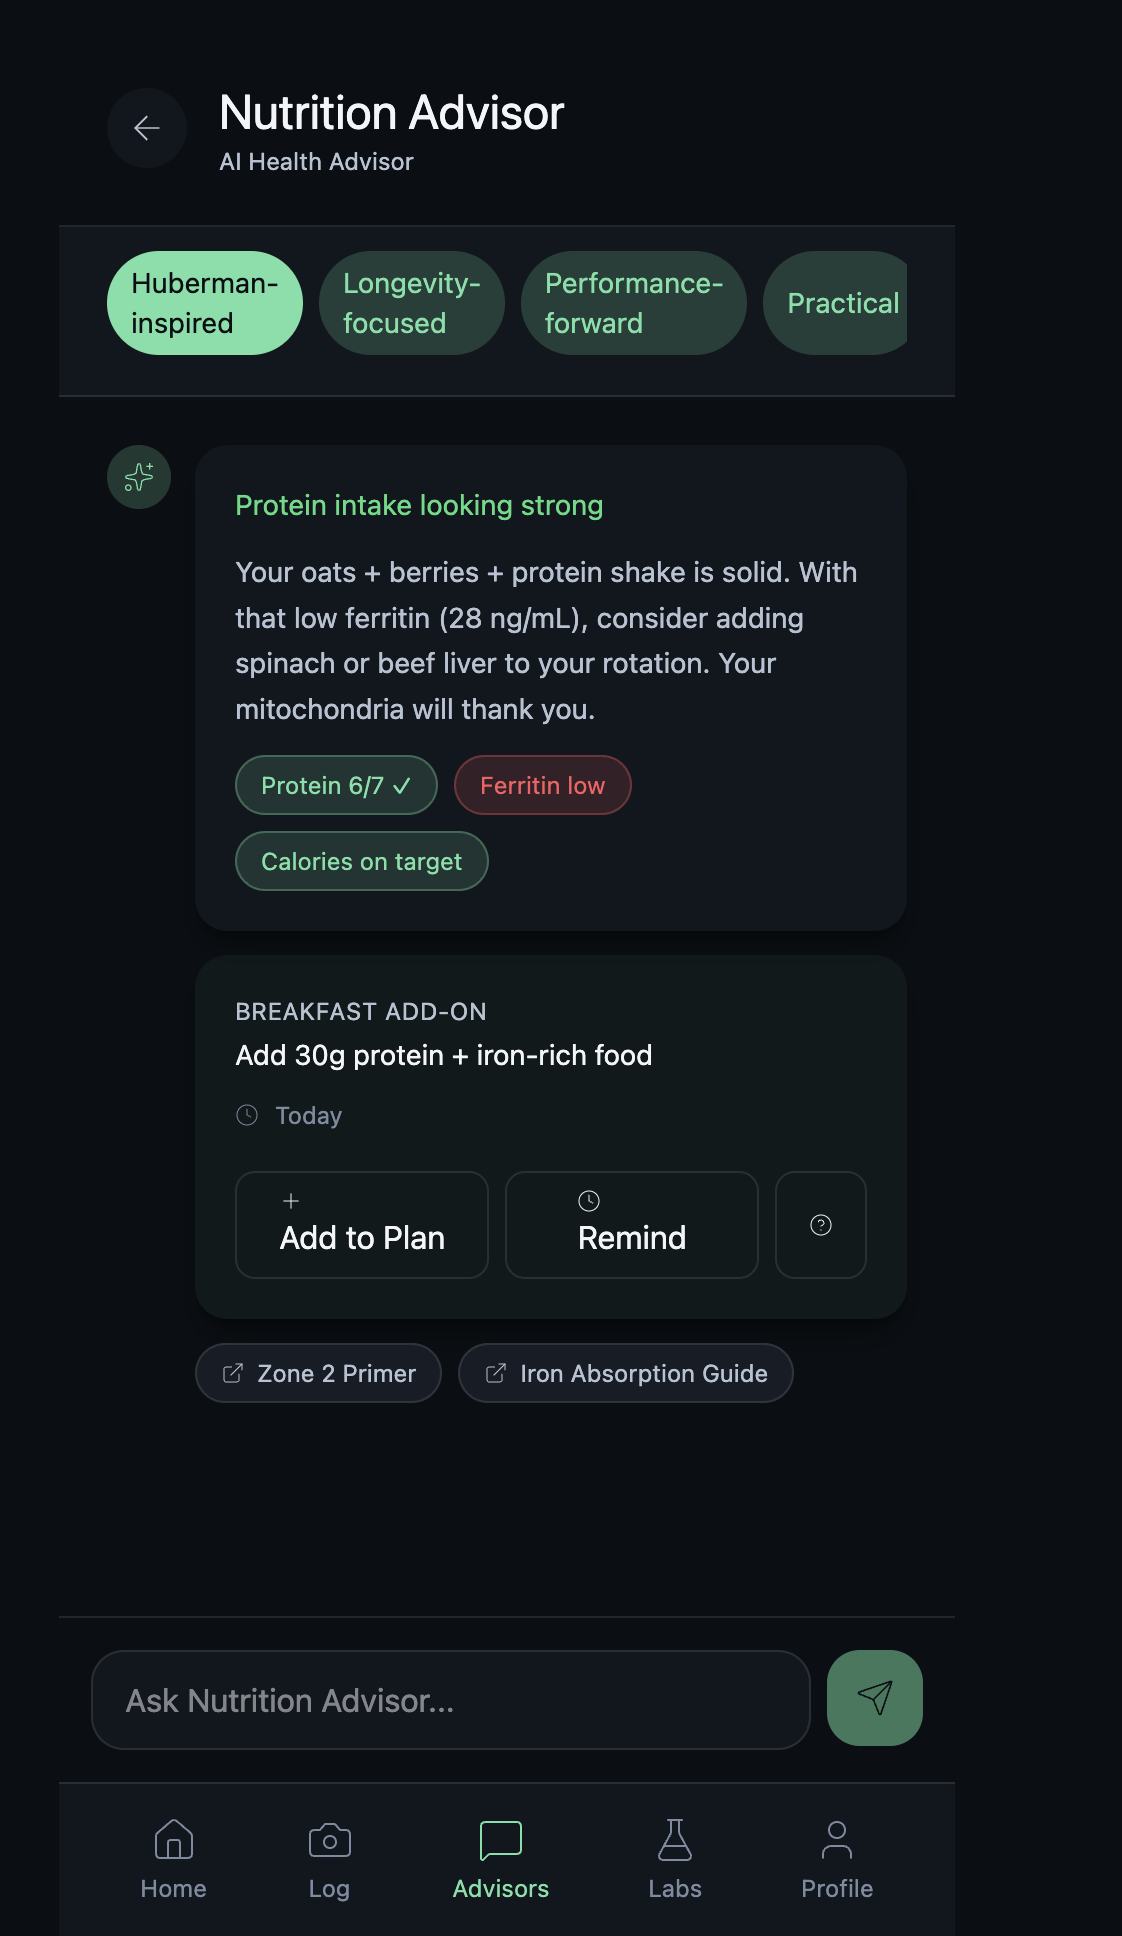Go to the Profile tab

(x=837, y=1859)
